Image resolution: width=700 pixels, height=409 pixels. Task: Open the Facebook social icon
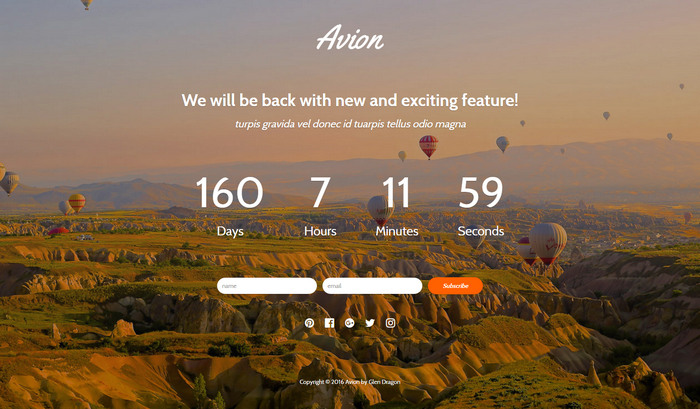coord(329,323)
